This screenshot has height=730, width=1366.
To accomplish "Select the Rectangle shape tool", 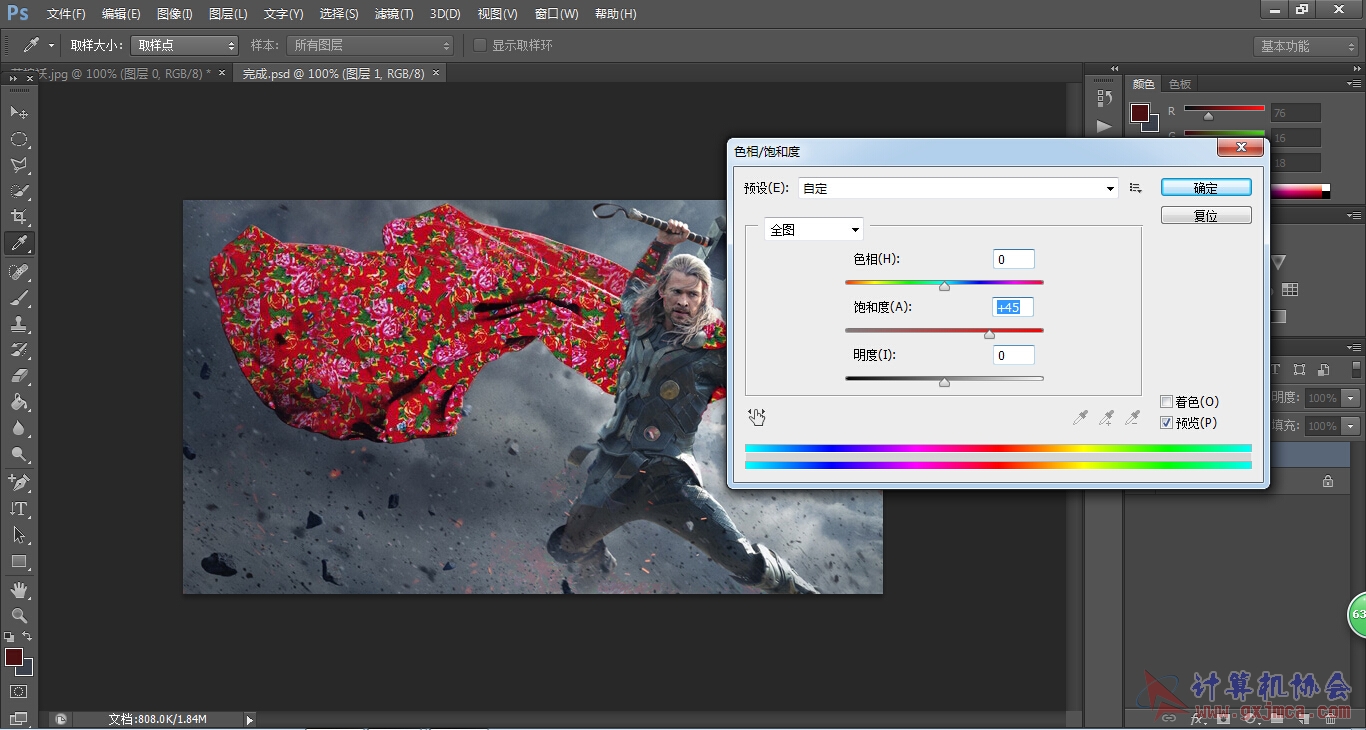I will pos(18,561).
